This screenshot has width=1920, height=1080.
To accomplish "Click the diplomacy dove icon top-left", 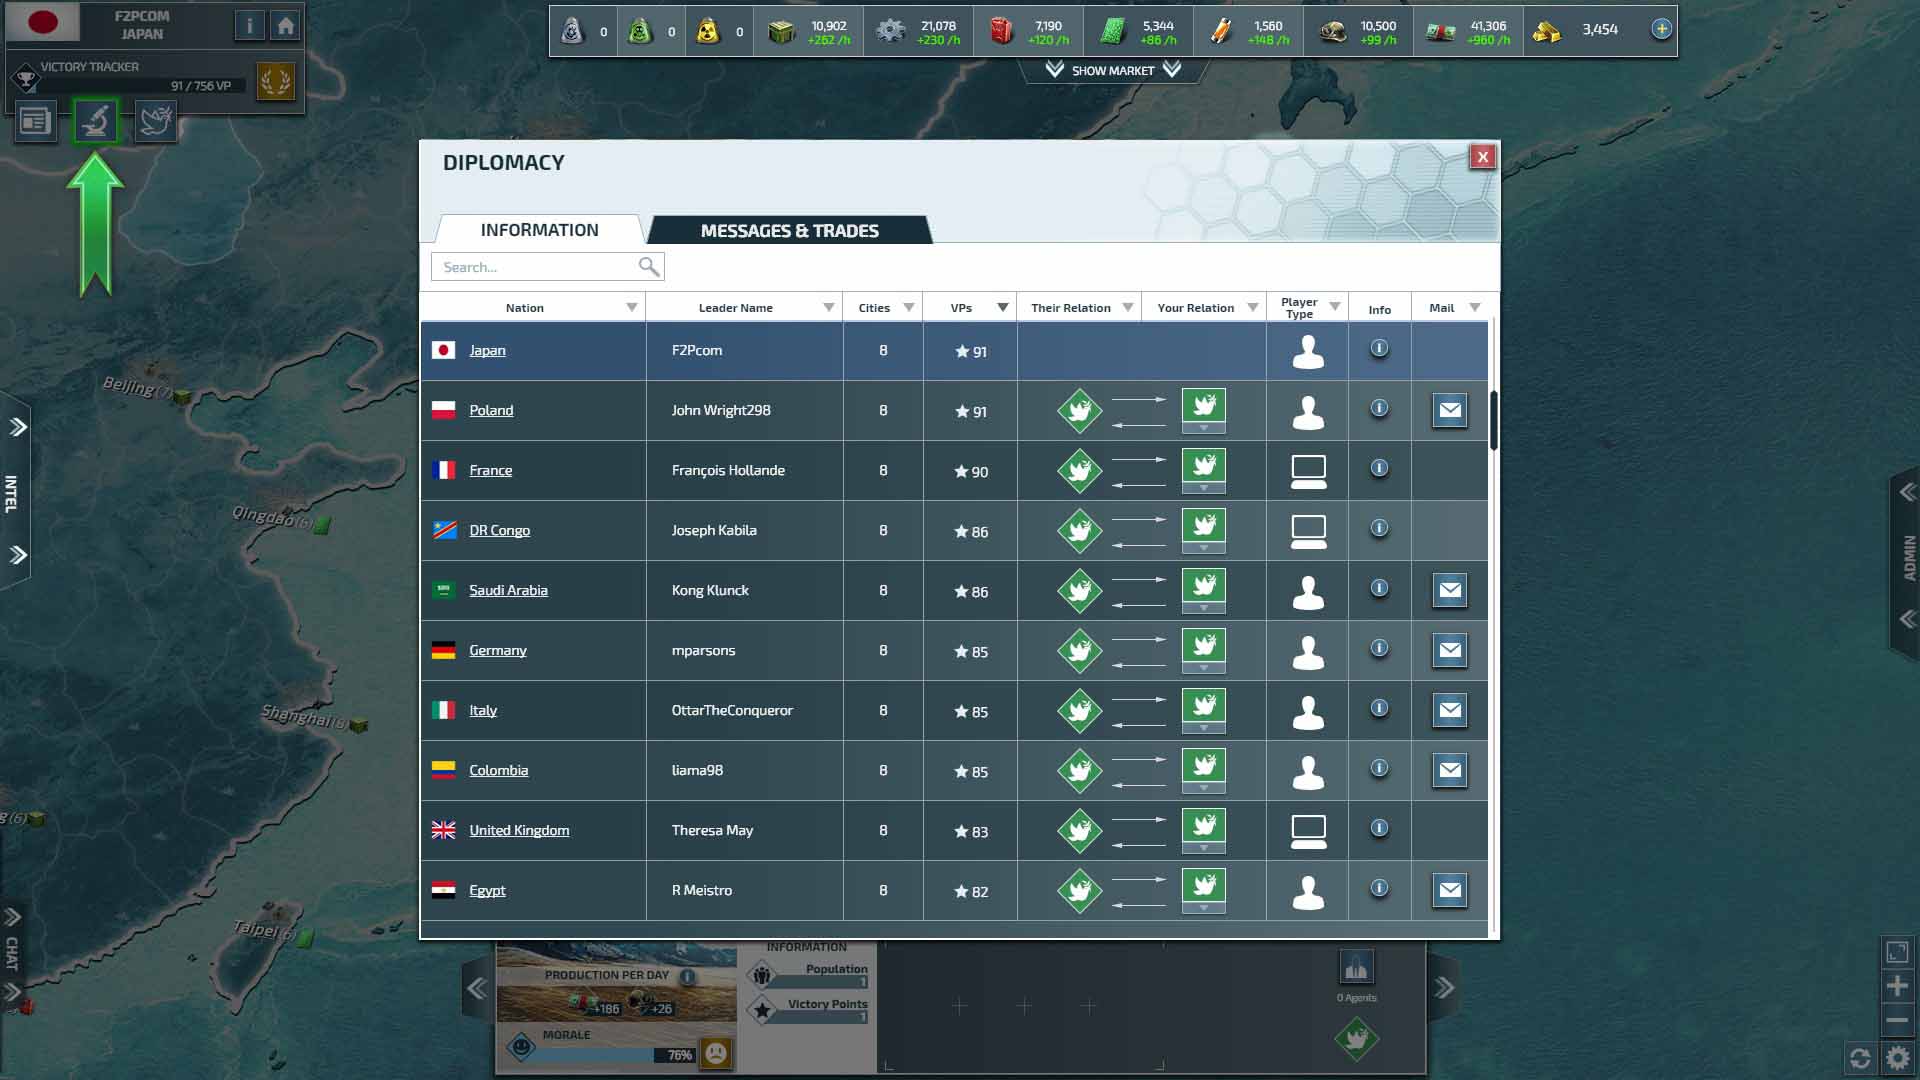I will tap(156, 122).
